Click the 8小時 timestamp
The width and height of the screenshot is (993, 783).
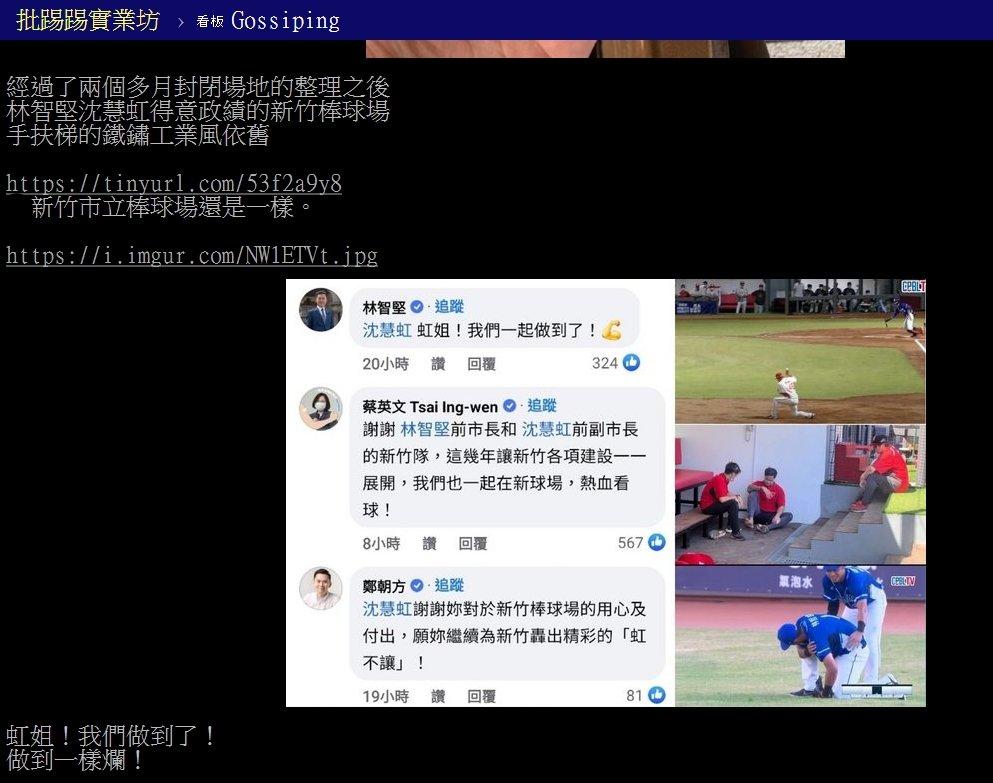pos(381,544)
